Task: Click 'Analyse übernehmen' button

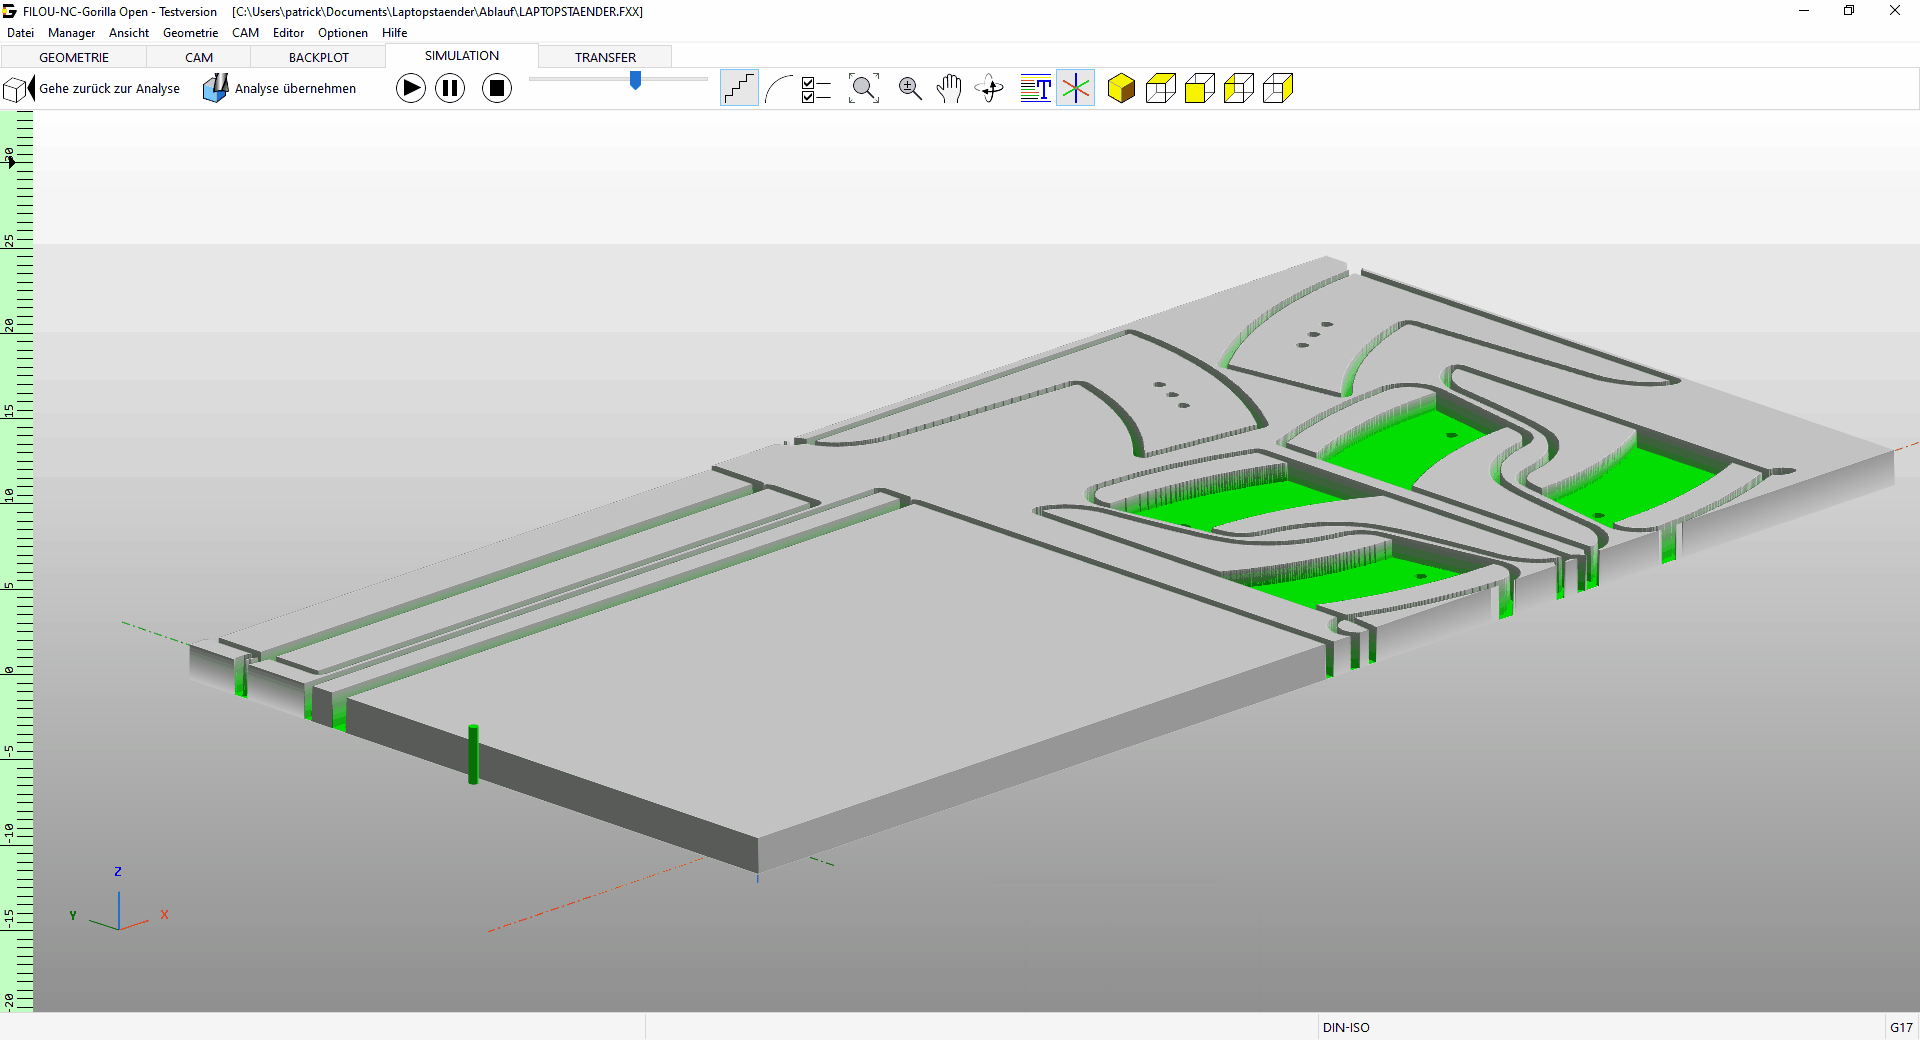Action: click(x=281, y=89)
